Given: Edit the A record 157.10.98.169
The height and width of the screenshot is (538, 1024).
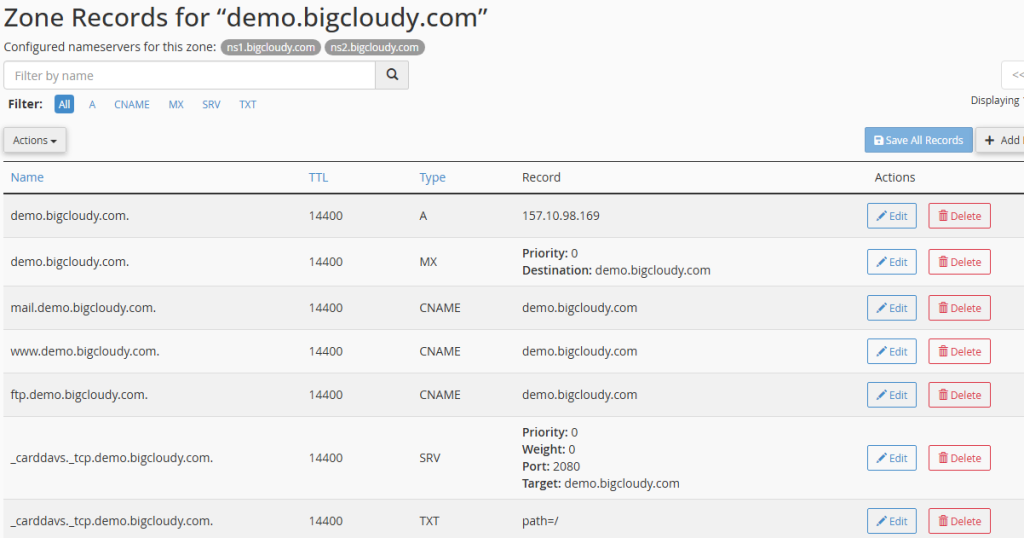Looking at the screenshot, I should tap(891, 216).
